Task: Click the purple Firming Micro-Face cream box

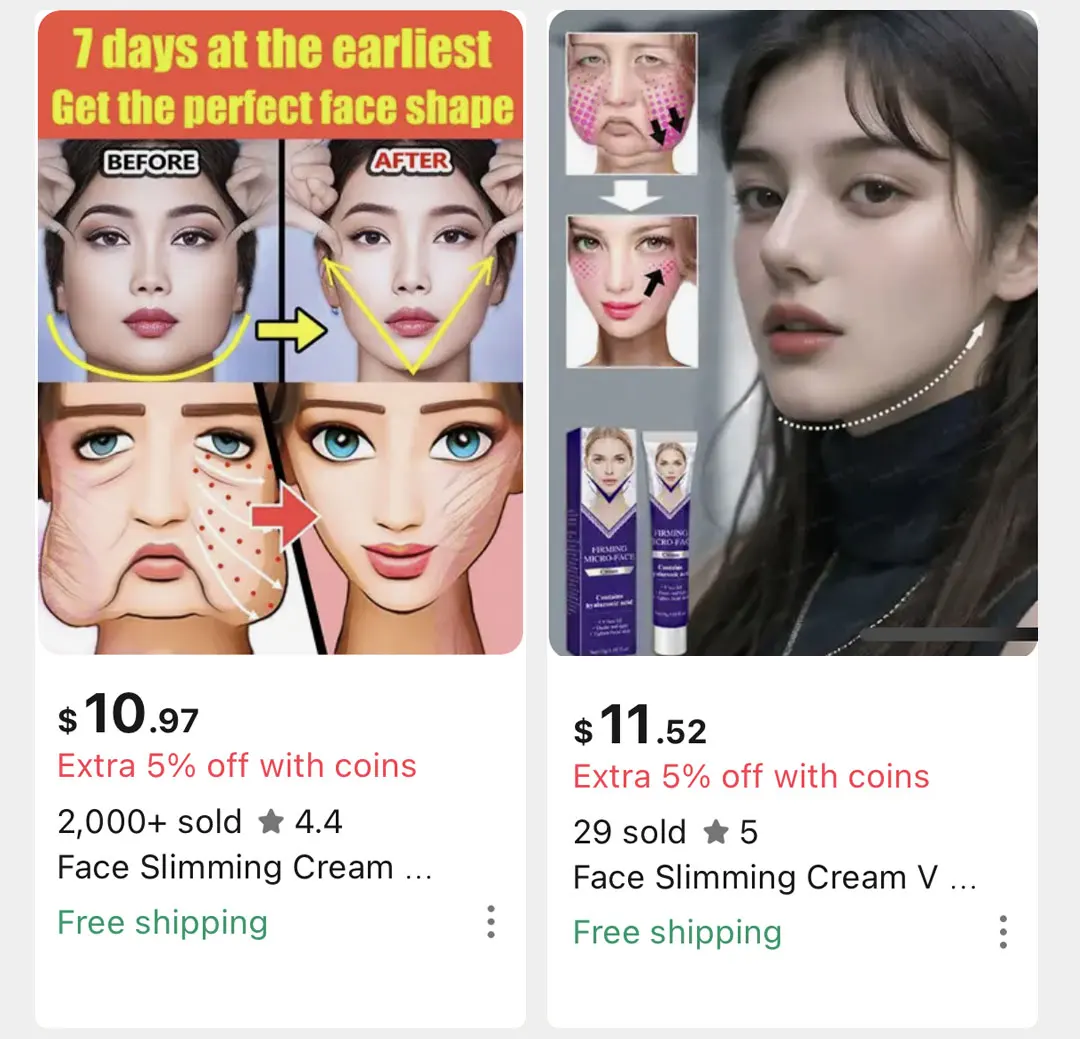Action: tap(602, 541)
